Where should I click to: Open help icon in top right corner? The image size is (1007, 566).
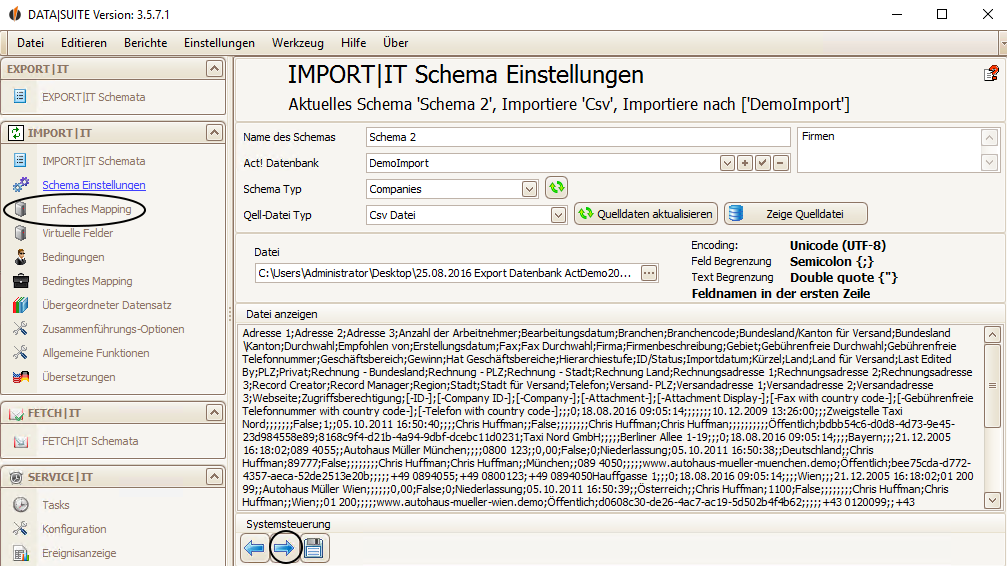[x=991, y=73]
